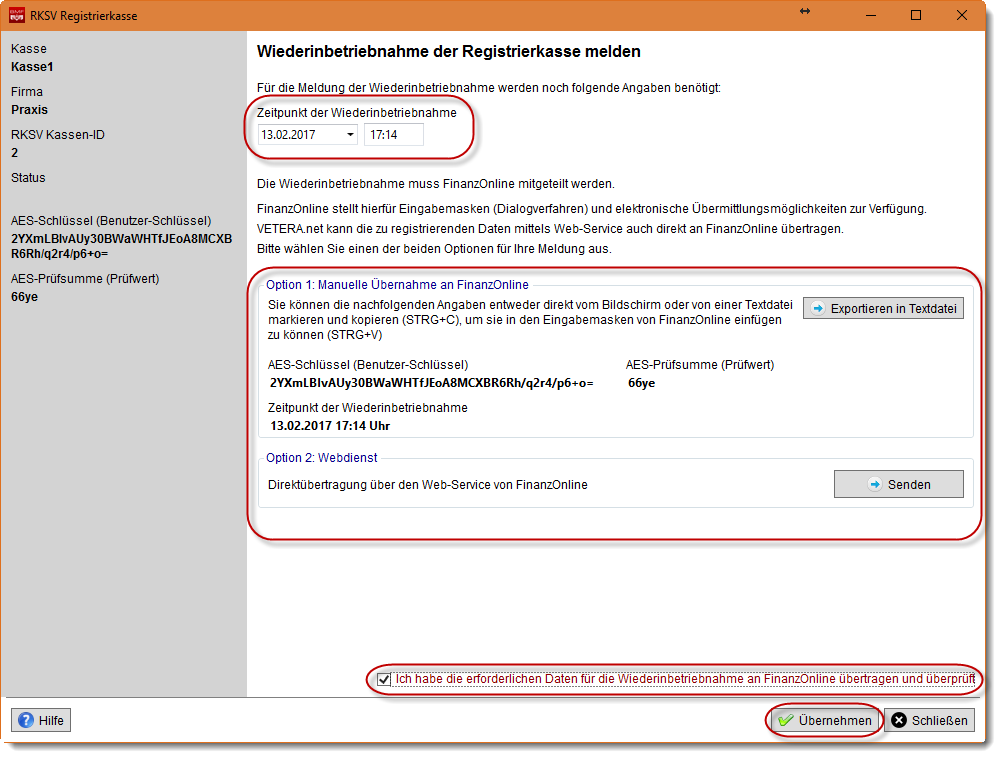Click the time field showing 17:14

[392, 135]
